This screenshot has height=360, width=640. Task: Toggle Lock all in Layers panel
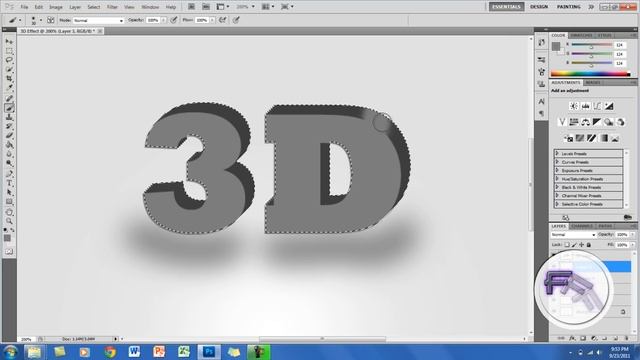[589, 244]
